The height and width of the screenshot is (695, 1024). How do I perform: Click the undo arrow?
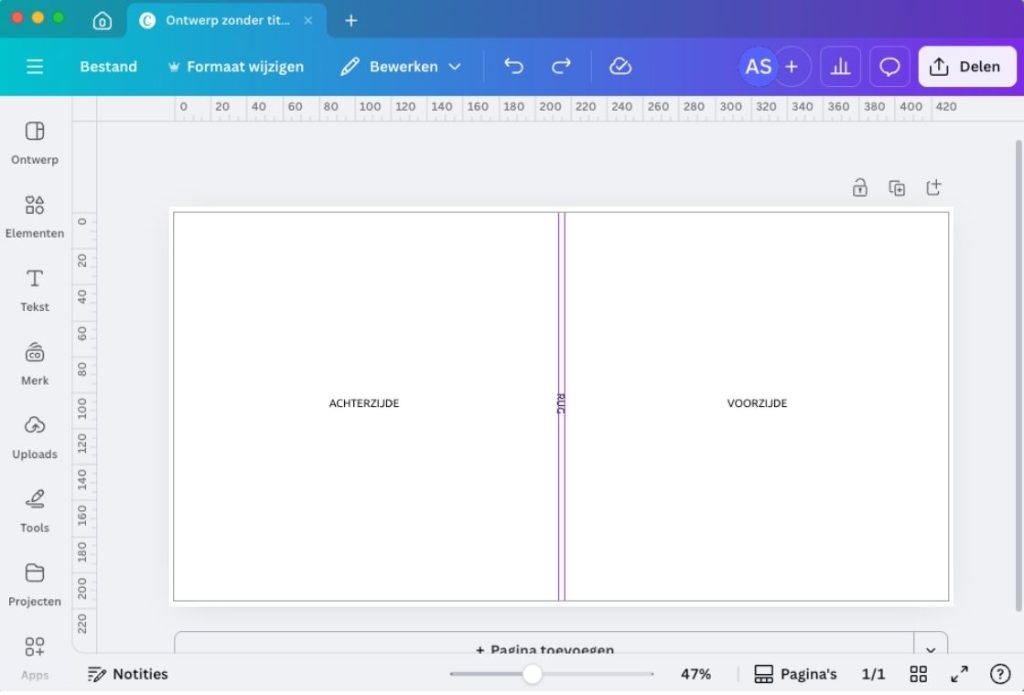pos(514,67)
